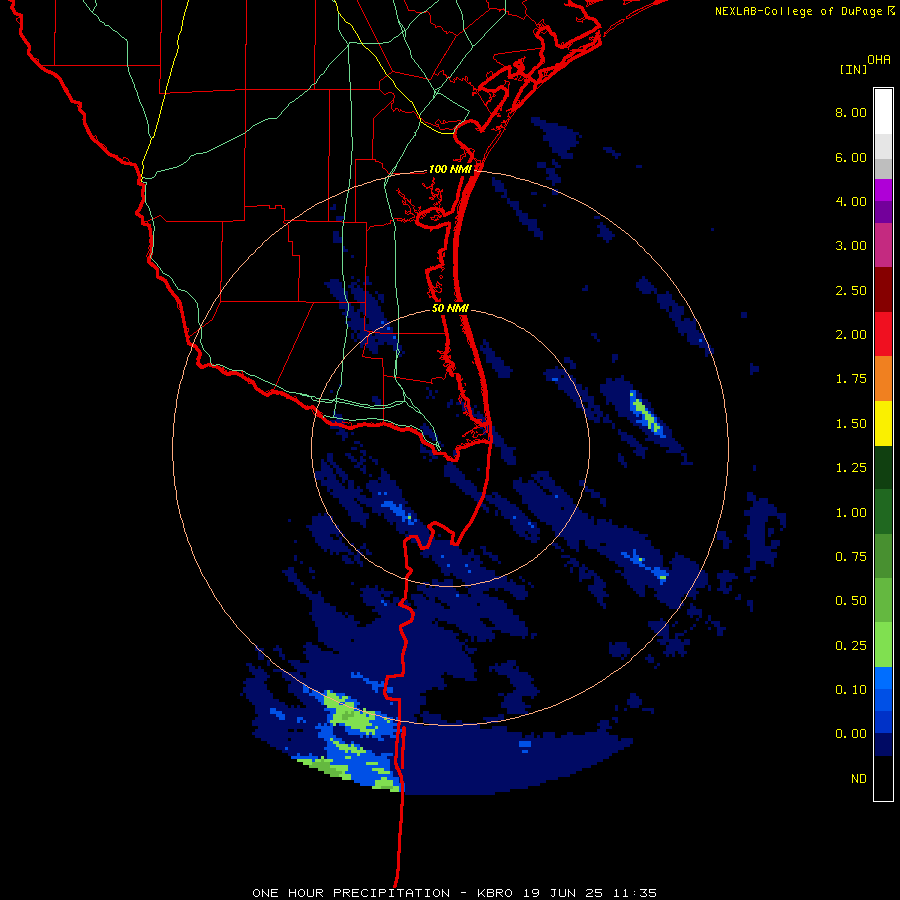Image resolution: width=900 pixels, height=900 pixels.
Task: Pick the pink swatch beside 3.00
Action: [883, 246]
